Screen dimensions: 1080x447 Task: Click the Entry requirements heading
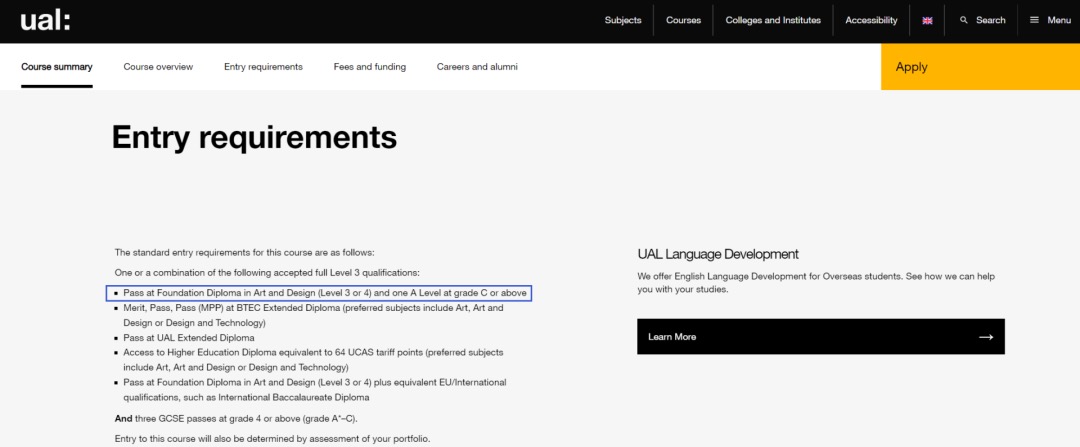coord(254,137)
